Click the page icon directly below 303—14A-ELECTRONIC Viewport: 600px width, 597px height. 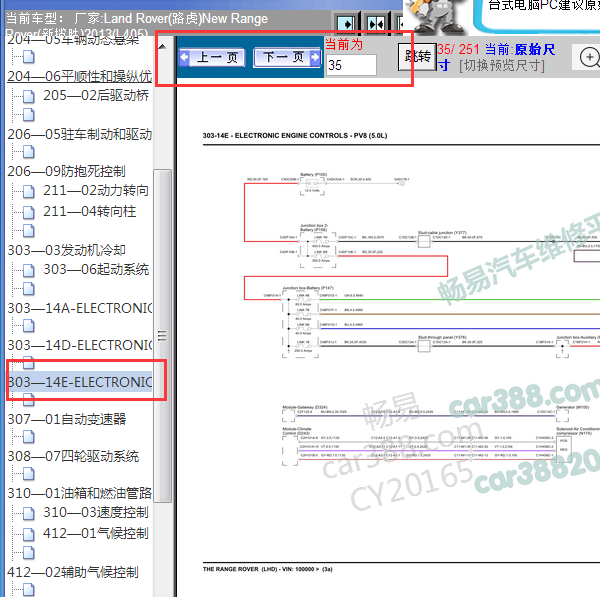[29, 326]
